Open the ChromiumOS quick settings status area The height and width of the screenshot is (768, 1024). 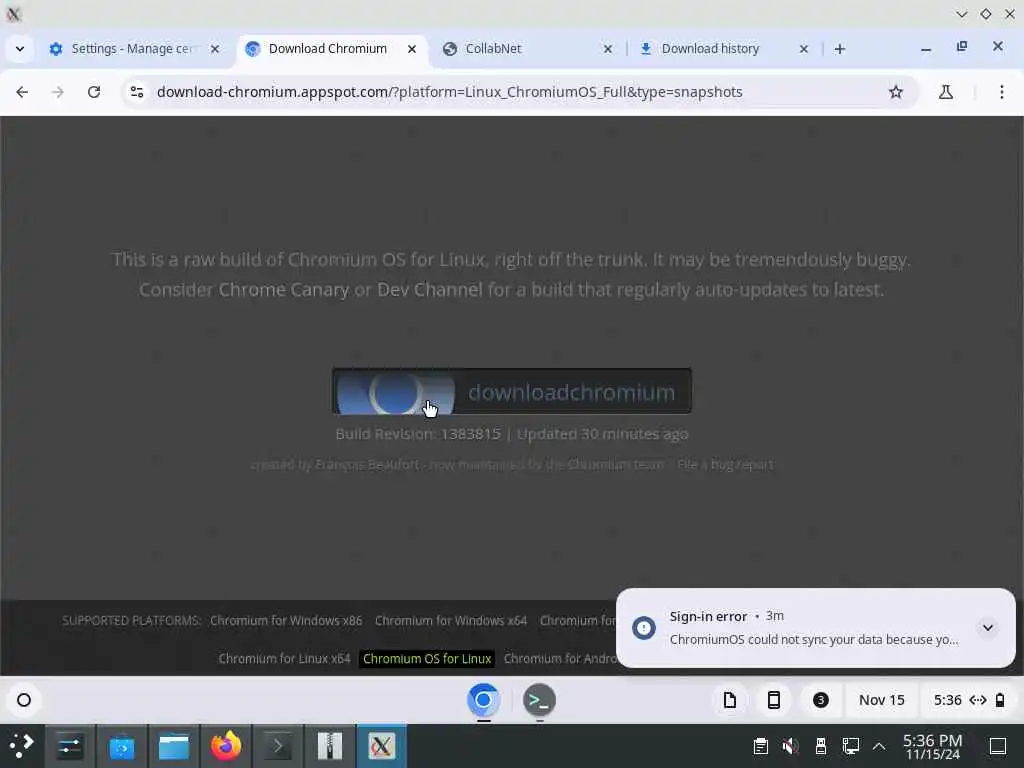click(968, 700)
